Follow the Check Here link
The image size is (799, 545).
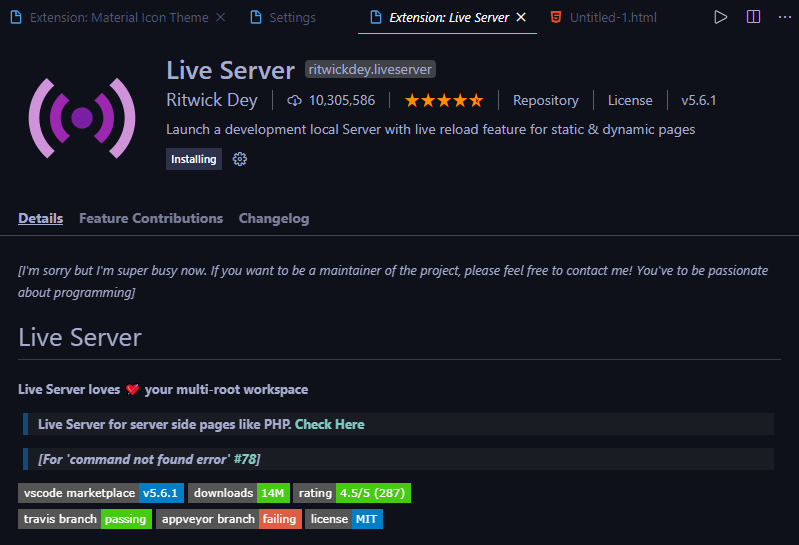tap(330, 424)
